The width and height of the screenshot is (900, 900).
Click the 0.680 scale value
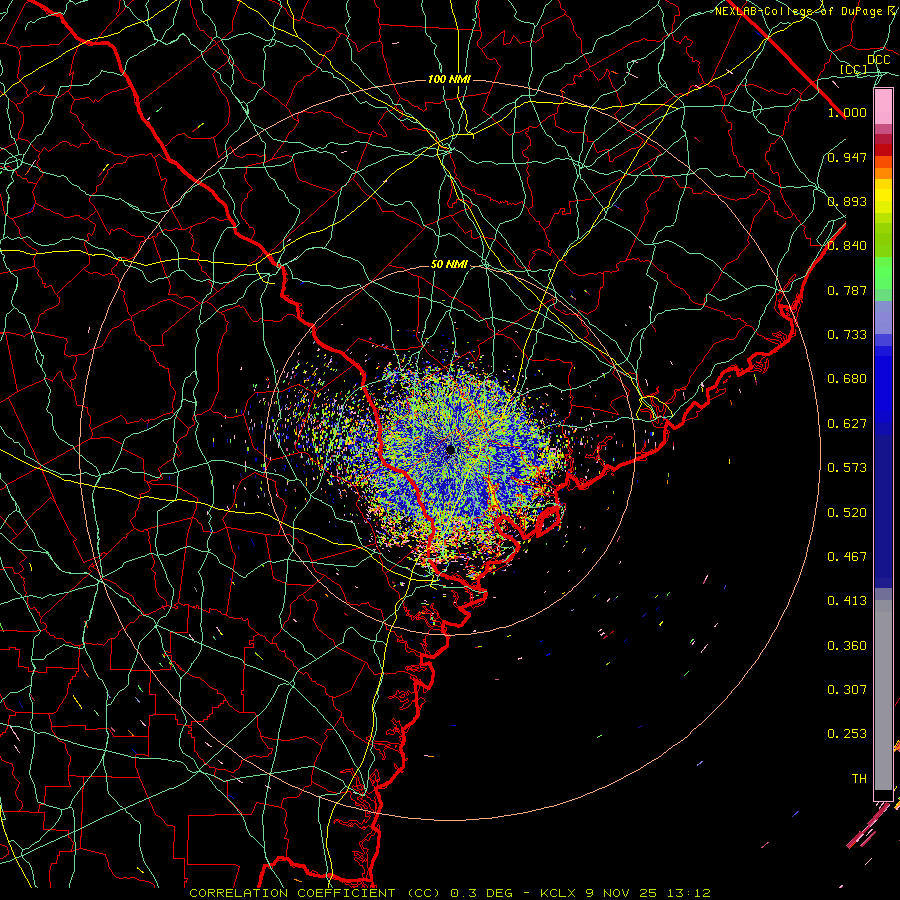[847, 379]
